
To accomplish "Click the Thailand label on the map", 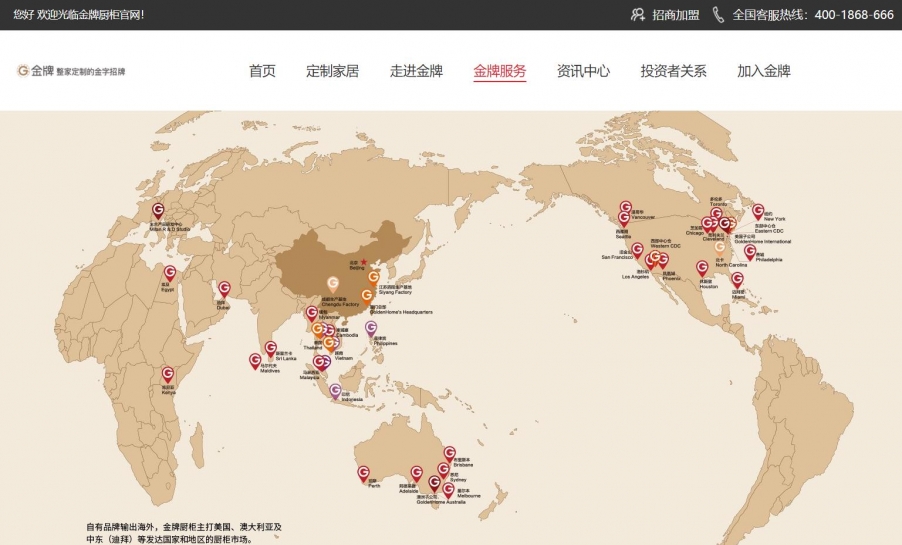I will (312, 348).
